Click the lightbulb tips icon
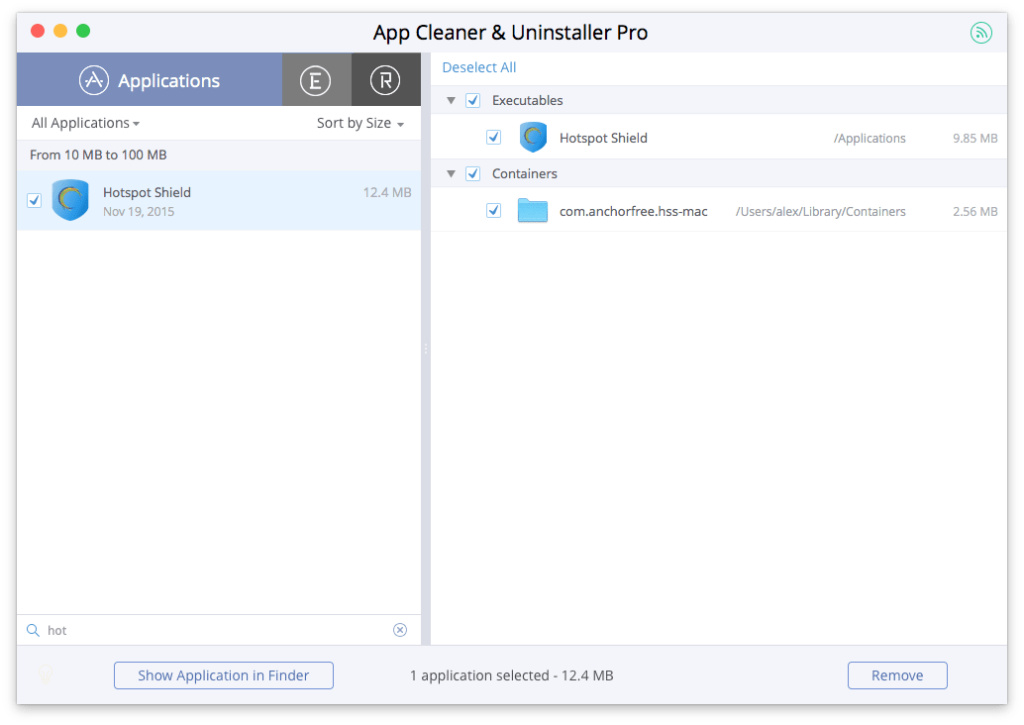 (46, 675)
